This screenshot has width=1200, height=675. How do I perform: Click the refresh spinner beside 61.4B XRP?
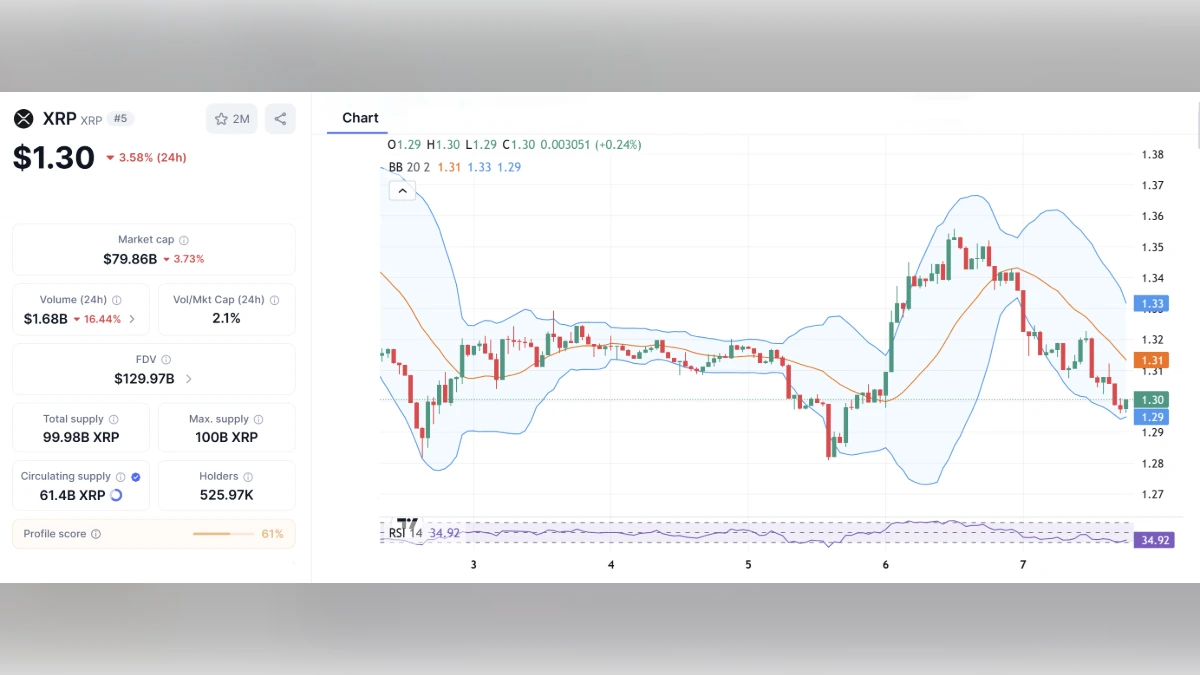click(x=115, y=495)
